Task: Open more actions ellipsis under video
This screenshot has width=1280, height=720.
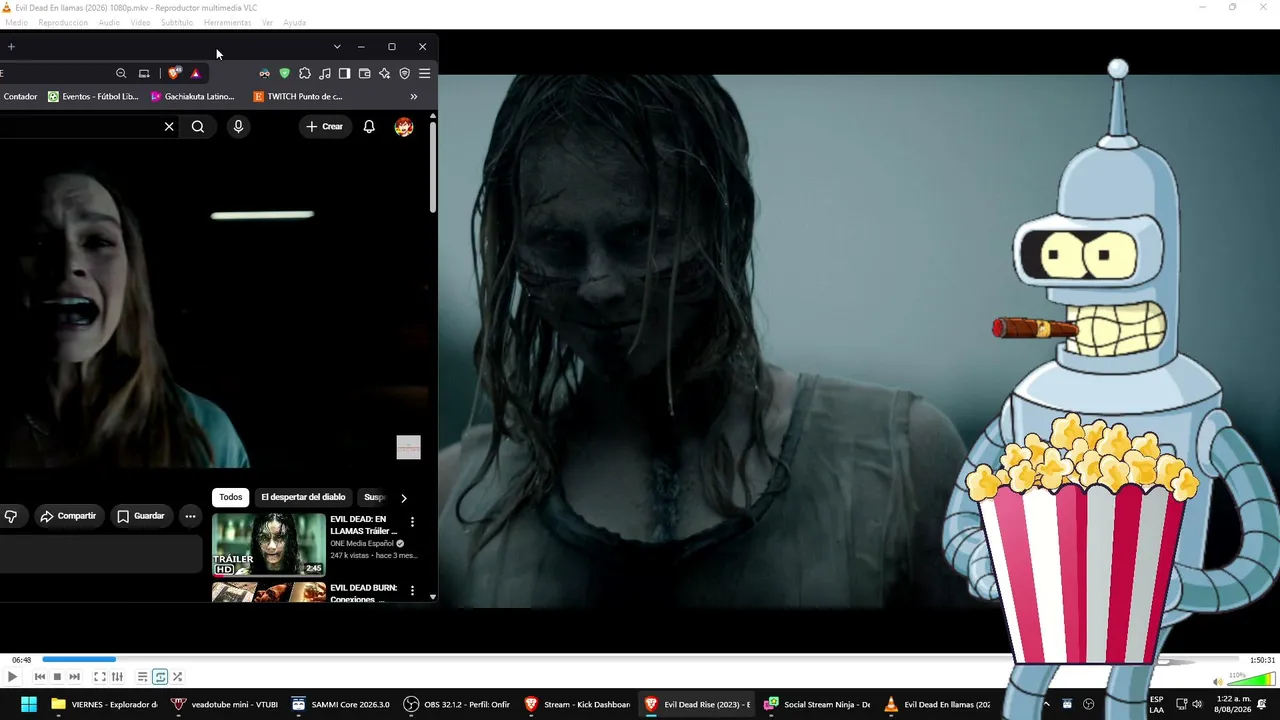Action: click(x=190, y=516)
